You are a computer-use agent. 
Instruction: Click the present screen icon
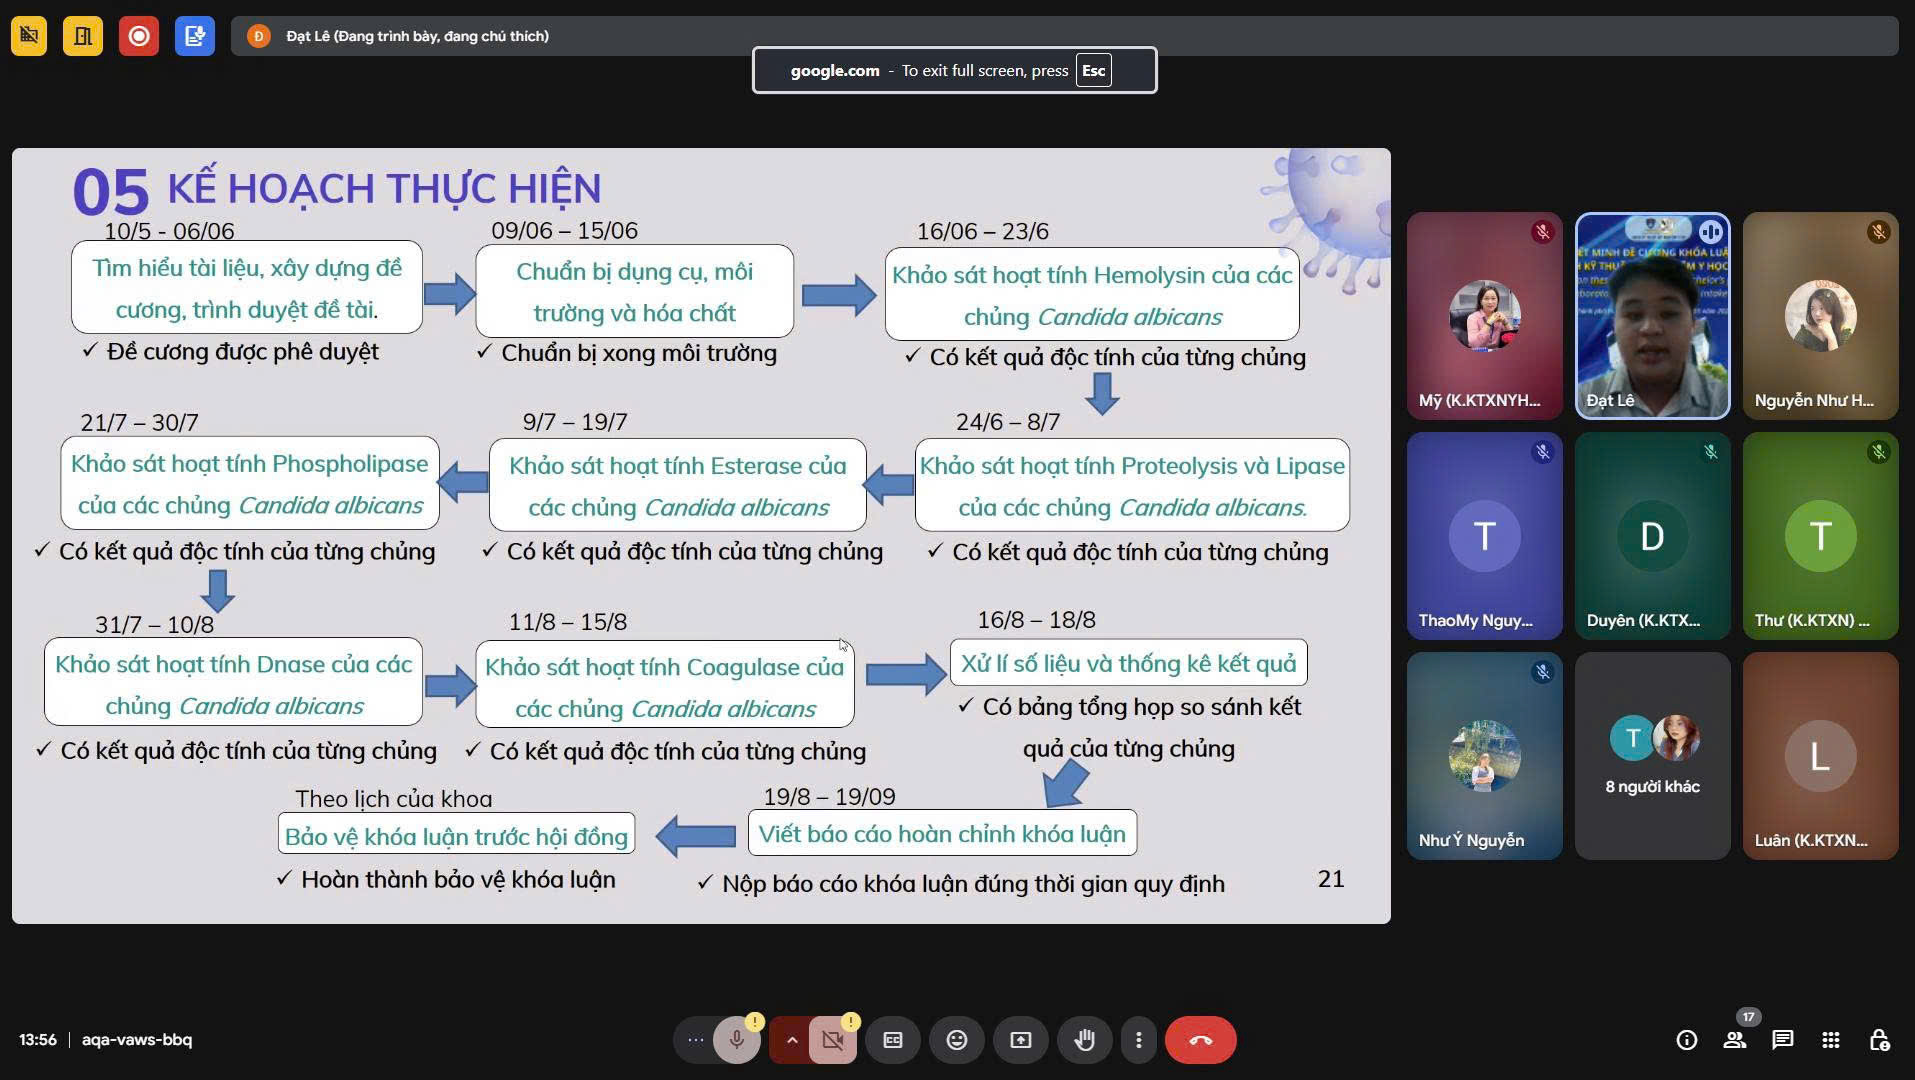click(1020, 1040)
